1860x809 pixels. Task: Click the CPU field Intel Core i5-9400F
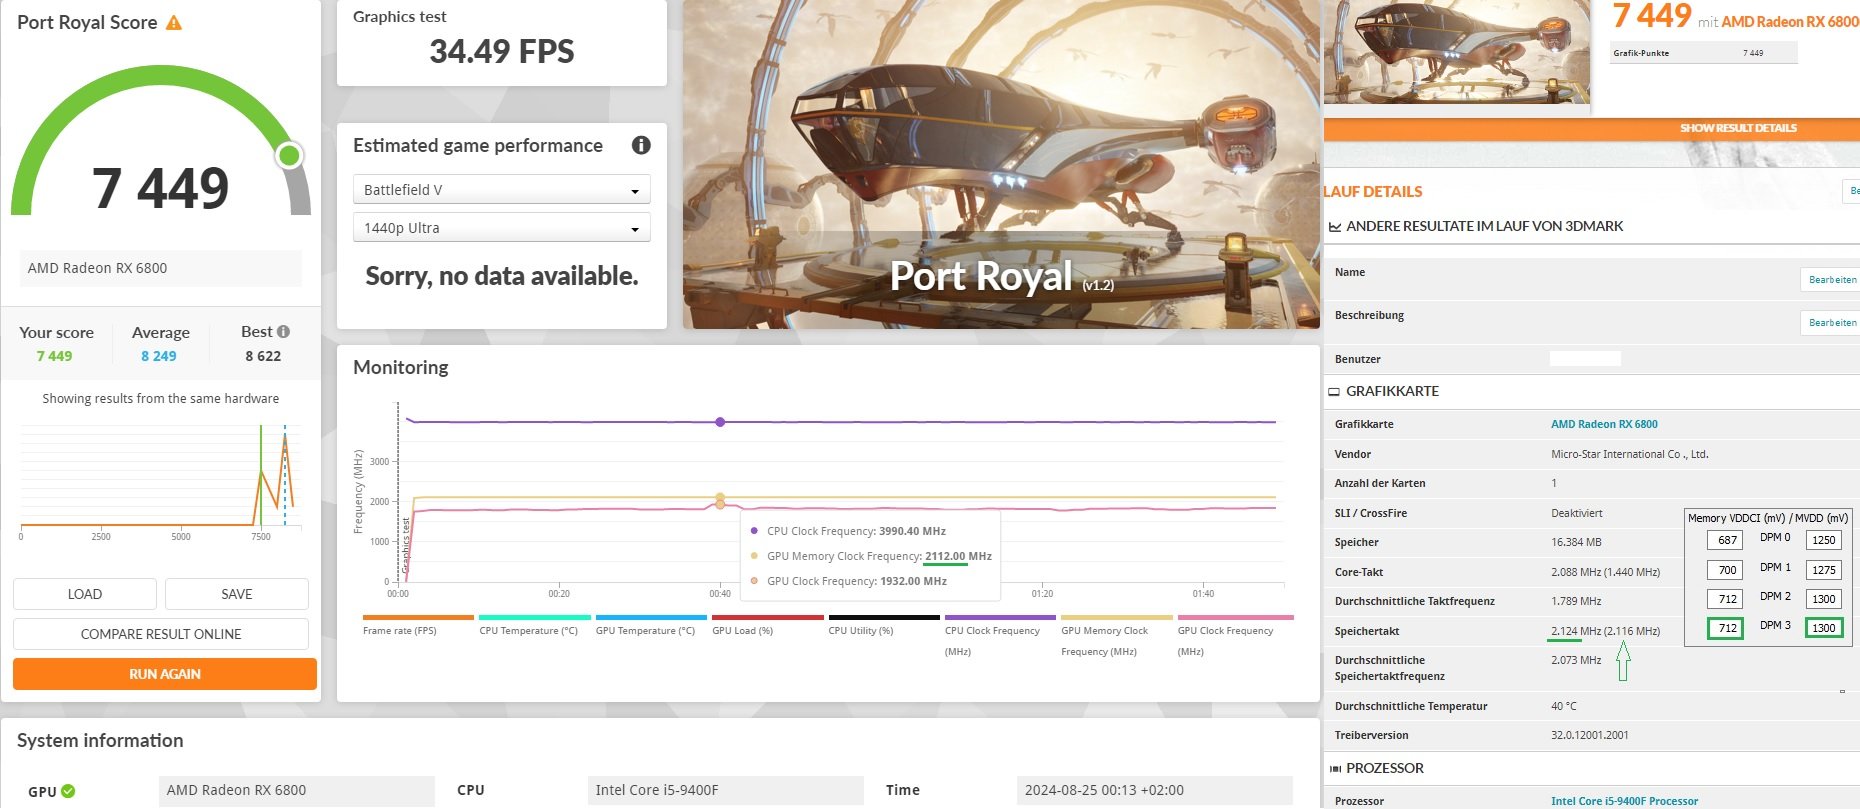click(x=725, y=790)
